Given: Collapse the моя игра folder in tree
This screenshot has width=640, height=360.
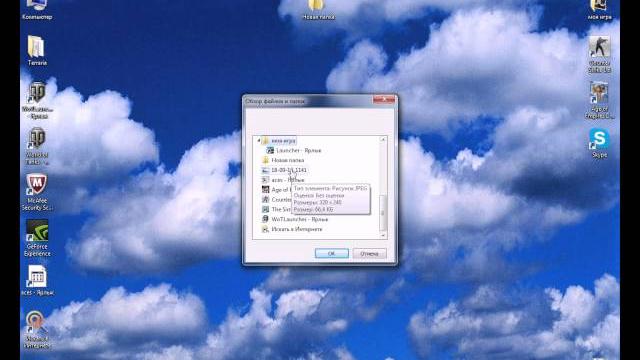Looking at the screenshot, I should click(259, 141).
